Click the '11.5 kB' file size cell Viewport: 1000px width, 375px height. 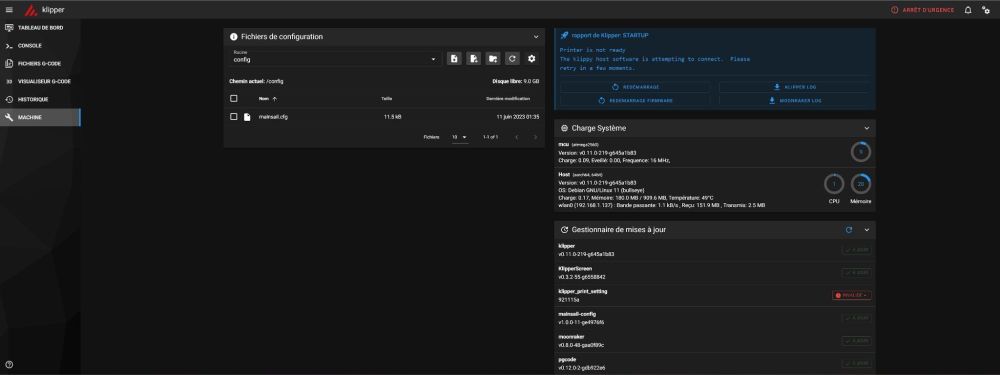coord(392,117)
